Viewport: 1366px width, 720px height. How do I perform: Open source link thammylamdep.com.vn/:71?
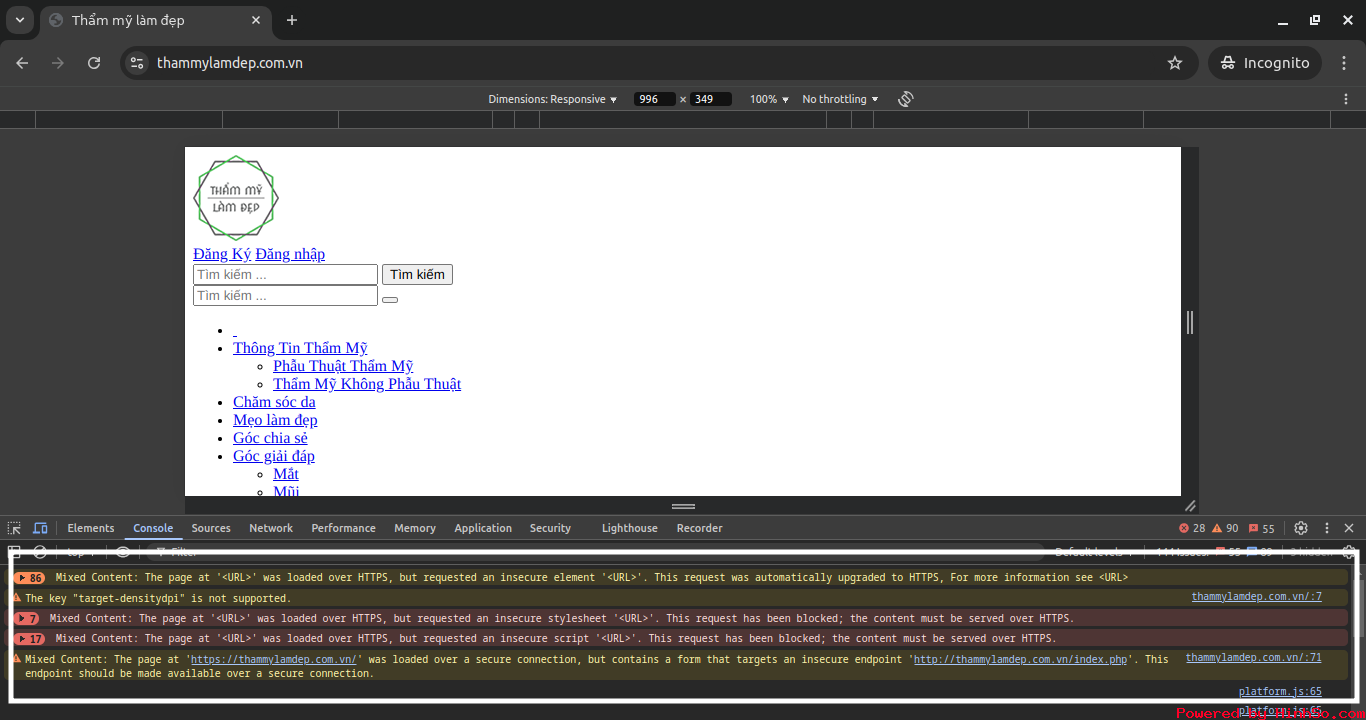1253,658
